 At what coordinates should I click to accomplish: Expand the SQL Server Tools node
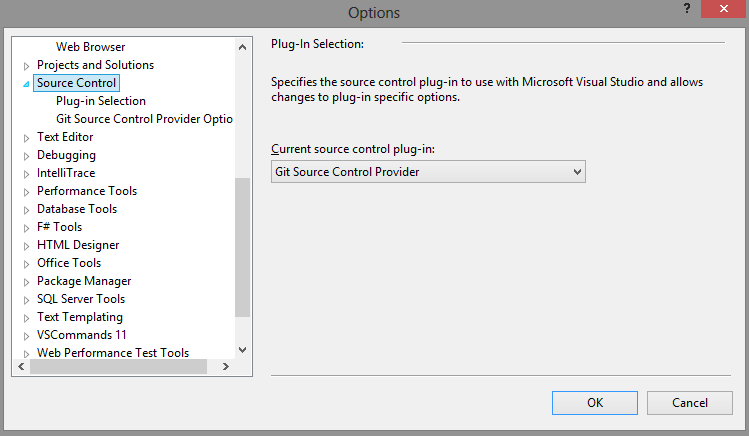tap(27, 300)
